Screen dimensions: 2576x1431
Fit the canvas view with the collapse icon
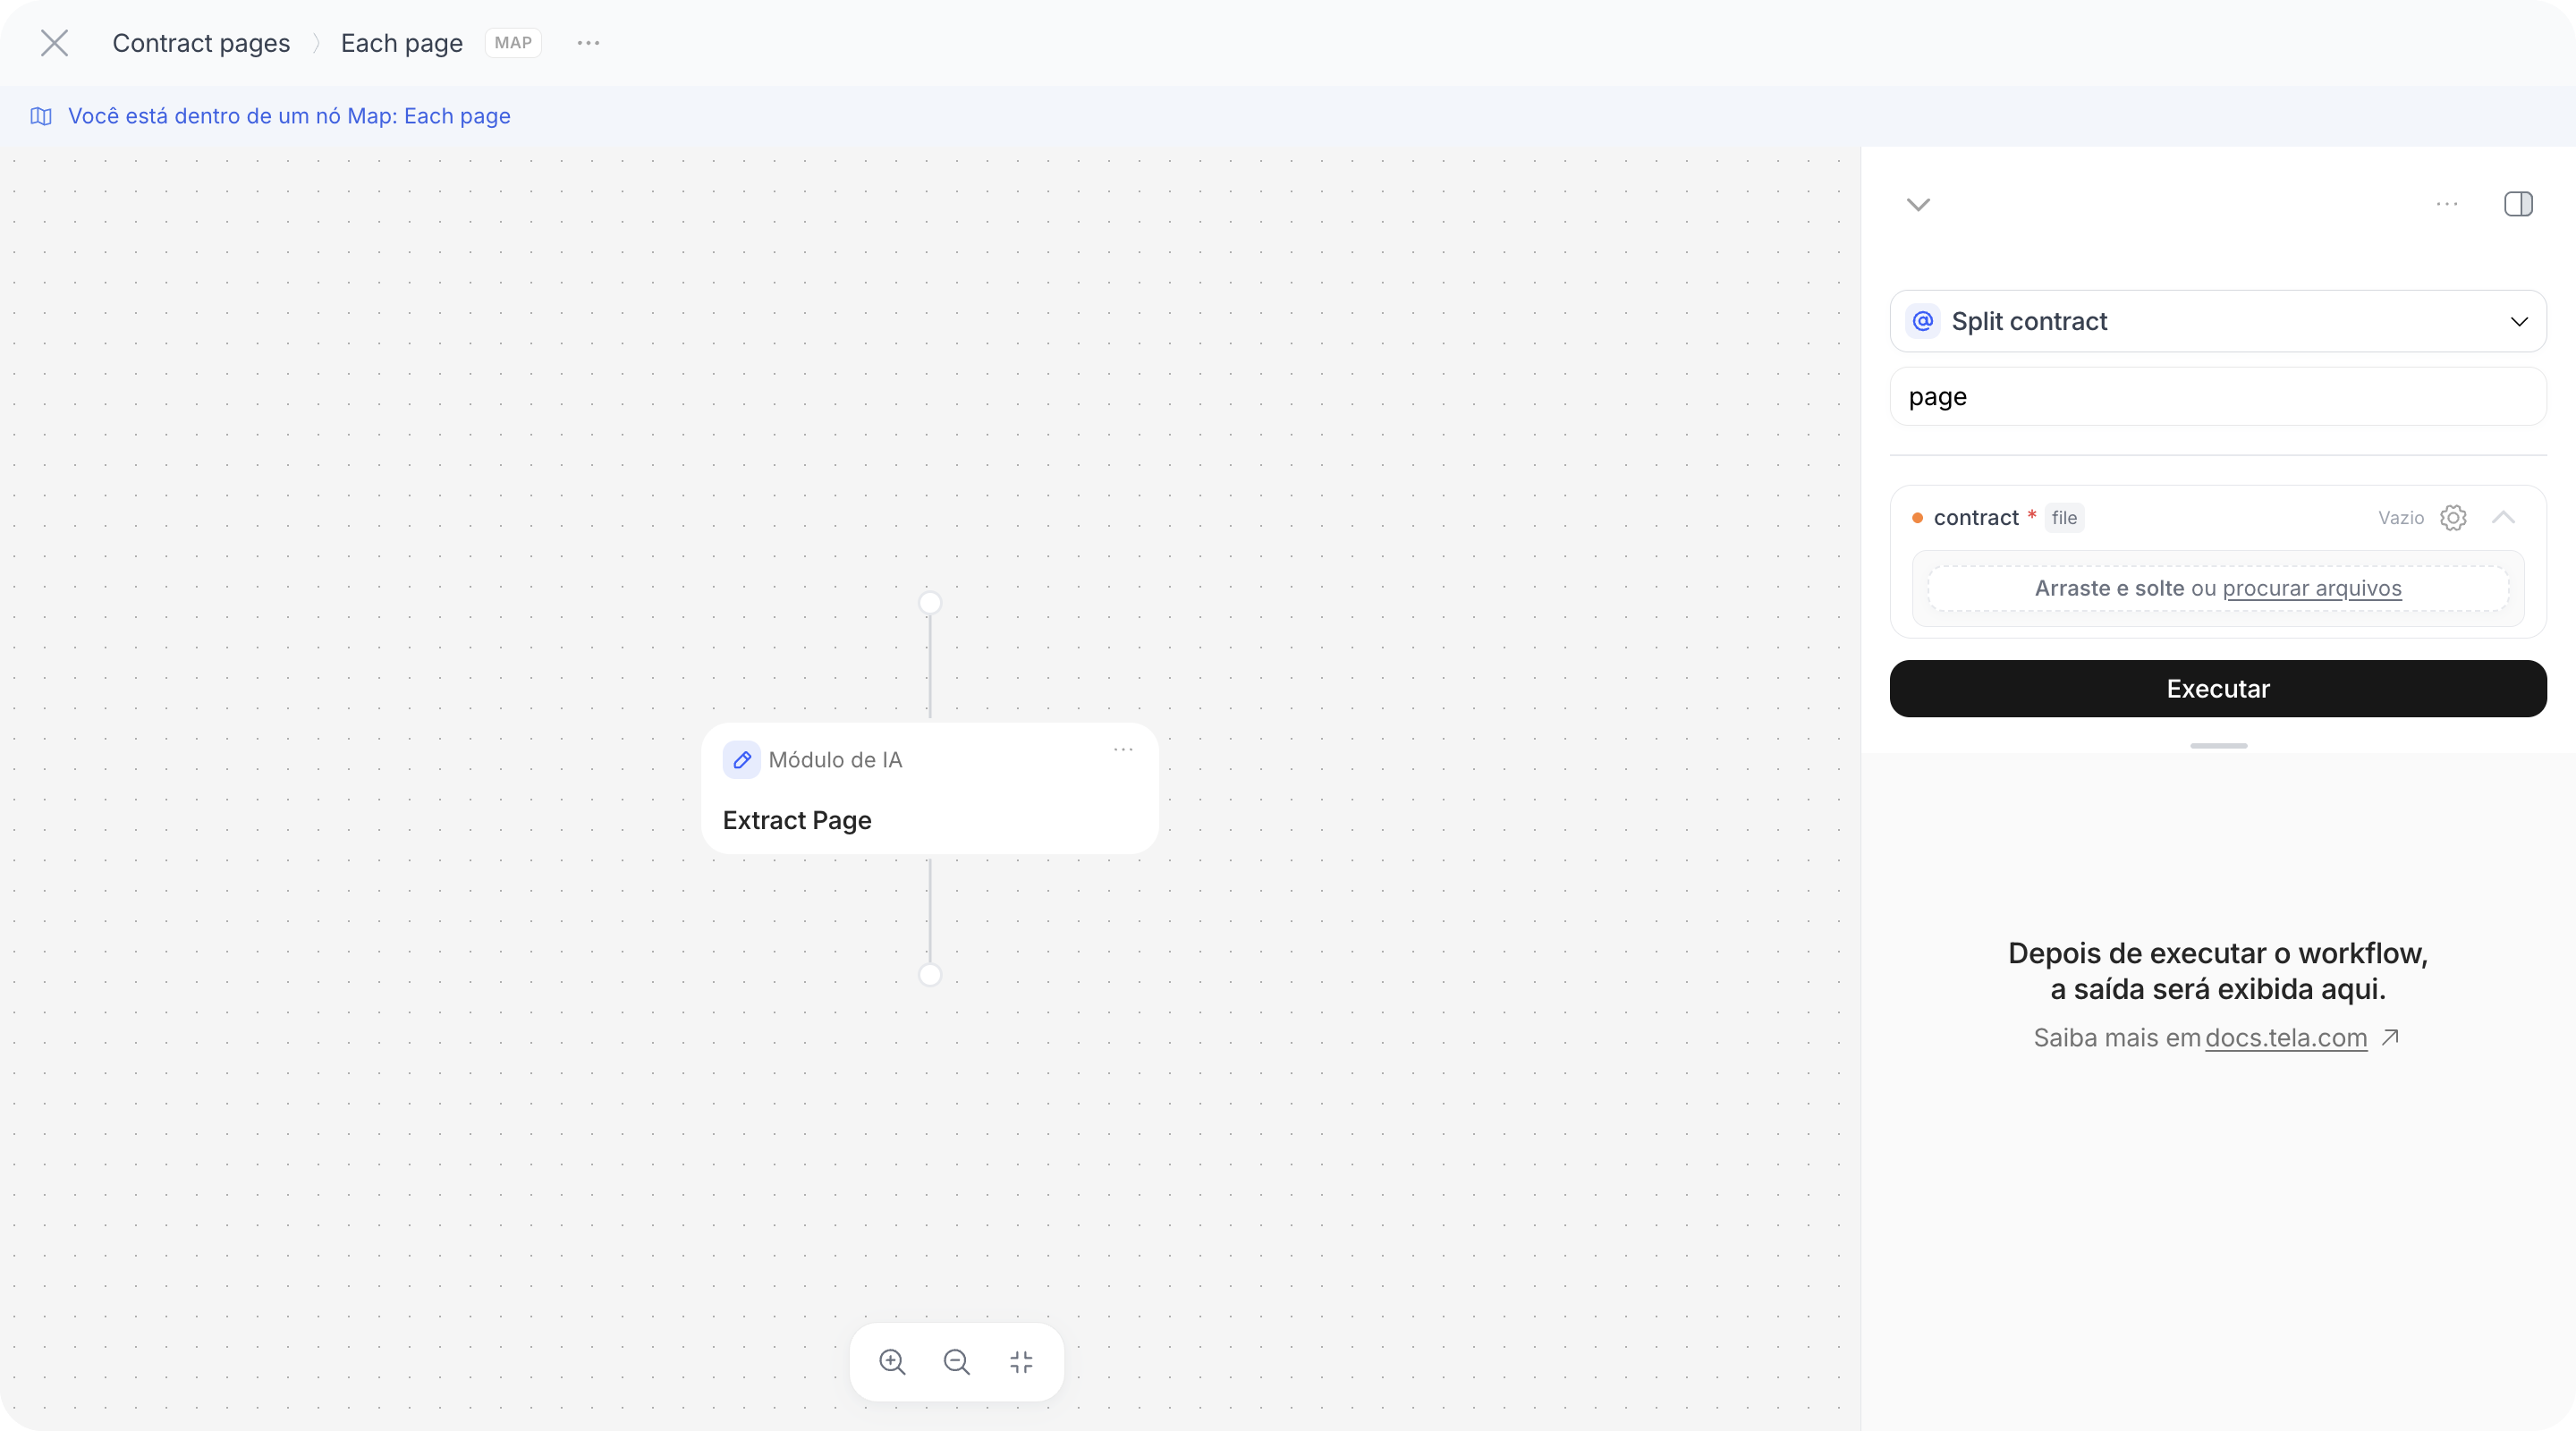tap(1021, 1362)
